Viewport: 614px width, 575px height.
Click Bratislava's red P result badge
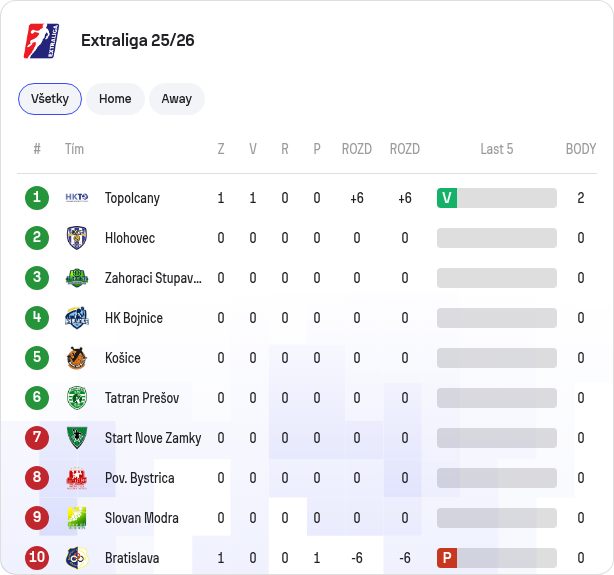click(447, 558)
